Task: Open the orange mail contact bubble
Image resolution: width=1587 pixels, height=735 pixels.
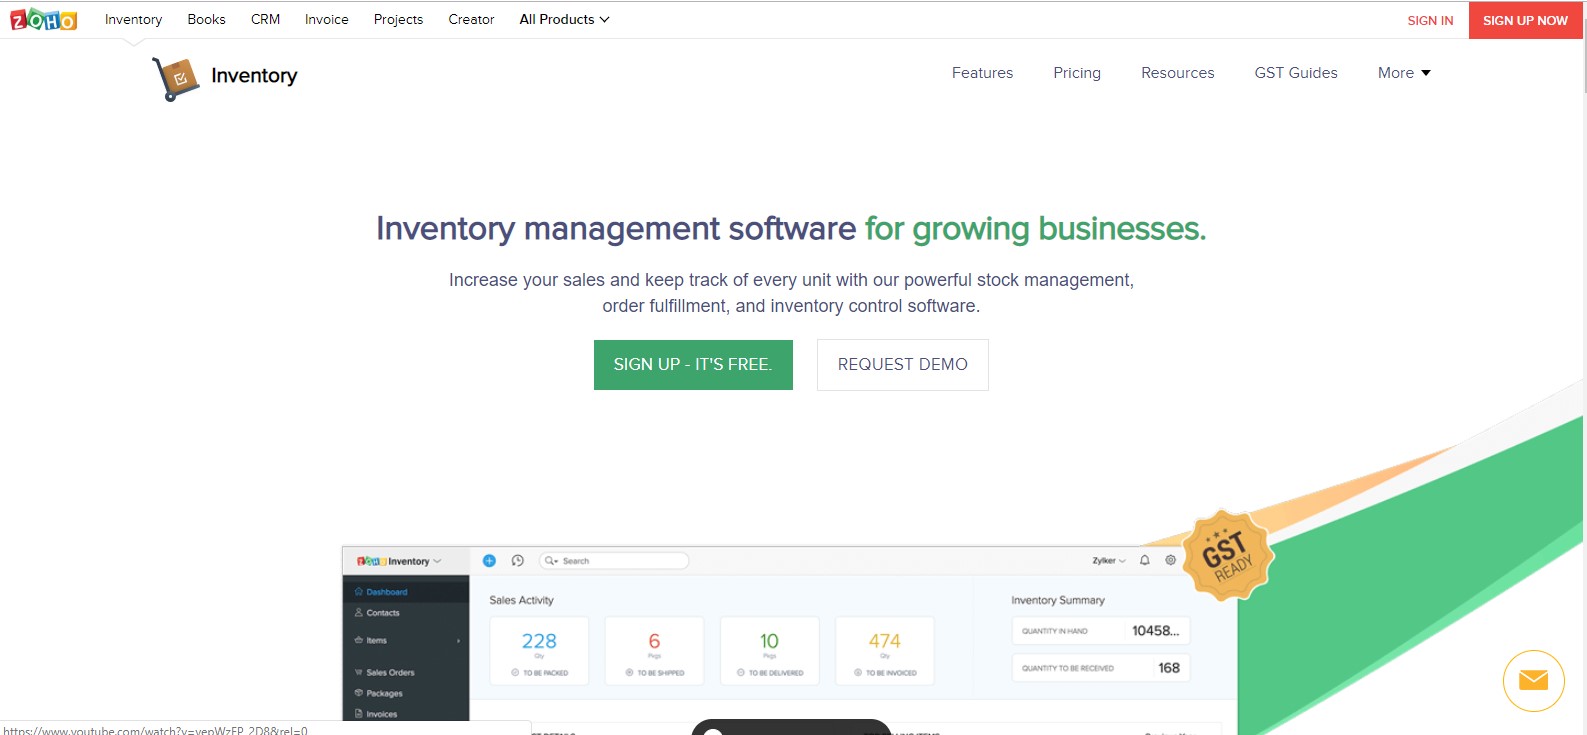Action: click(x=1533, y=681)
